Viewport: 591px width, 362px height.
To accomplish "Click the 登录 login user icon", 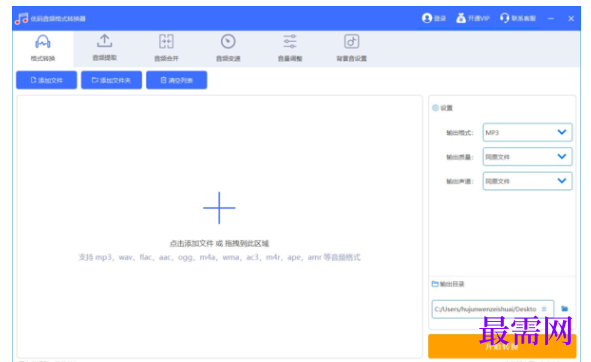I will [427, 18].
